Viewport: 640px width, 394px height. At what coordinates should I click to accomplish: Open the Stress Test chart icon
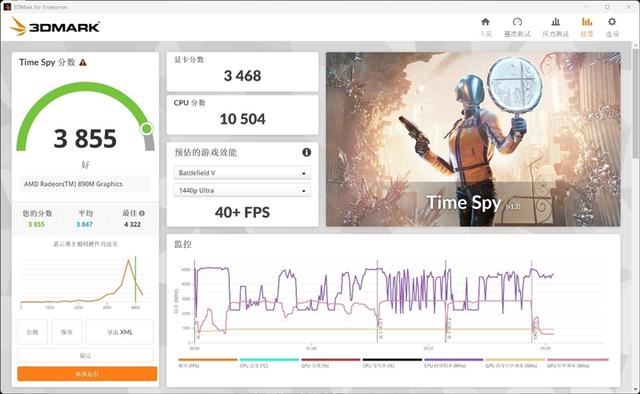pyautogui.click(x=556, y=22)
